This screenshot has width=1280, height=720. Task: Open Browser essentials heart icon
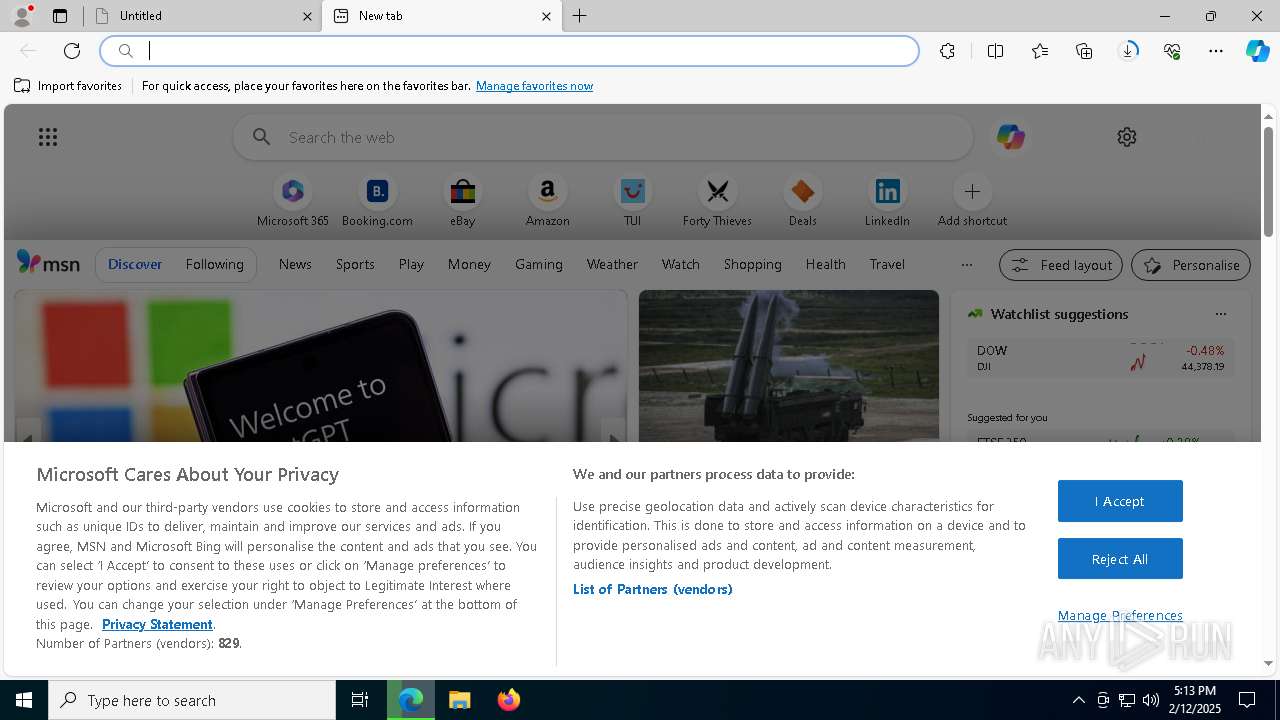click(x=1172, y=51)
